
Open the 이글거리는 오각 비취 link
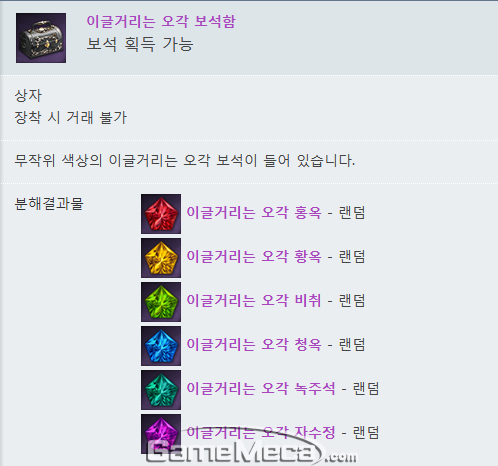[x=254, y=301]
